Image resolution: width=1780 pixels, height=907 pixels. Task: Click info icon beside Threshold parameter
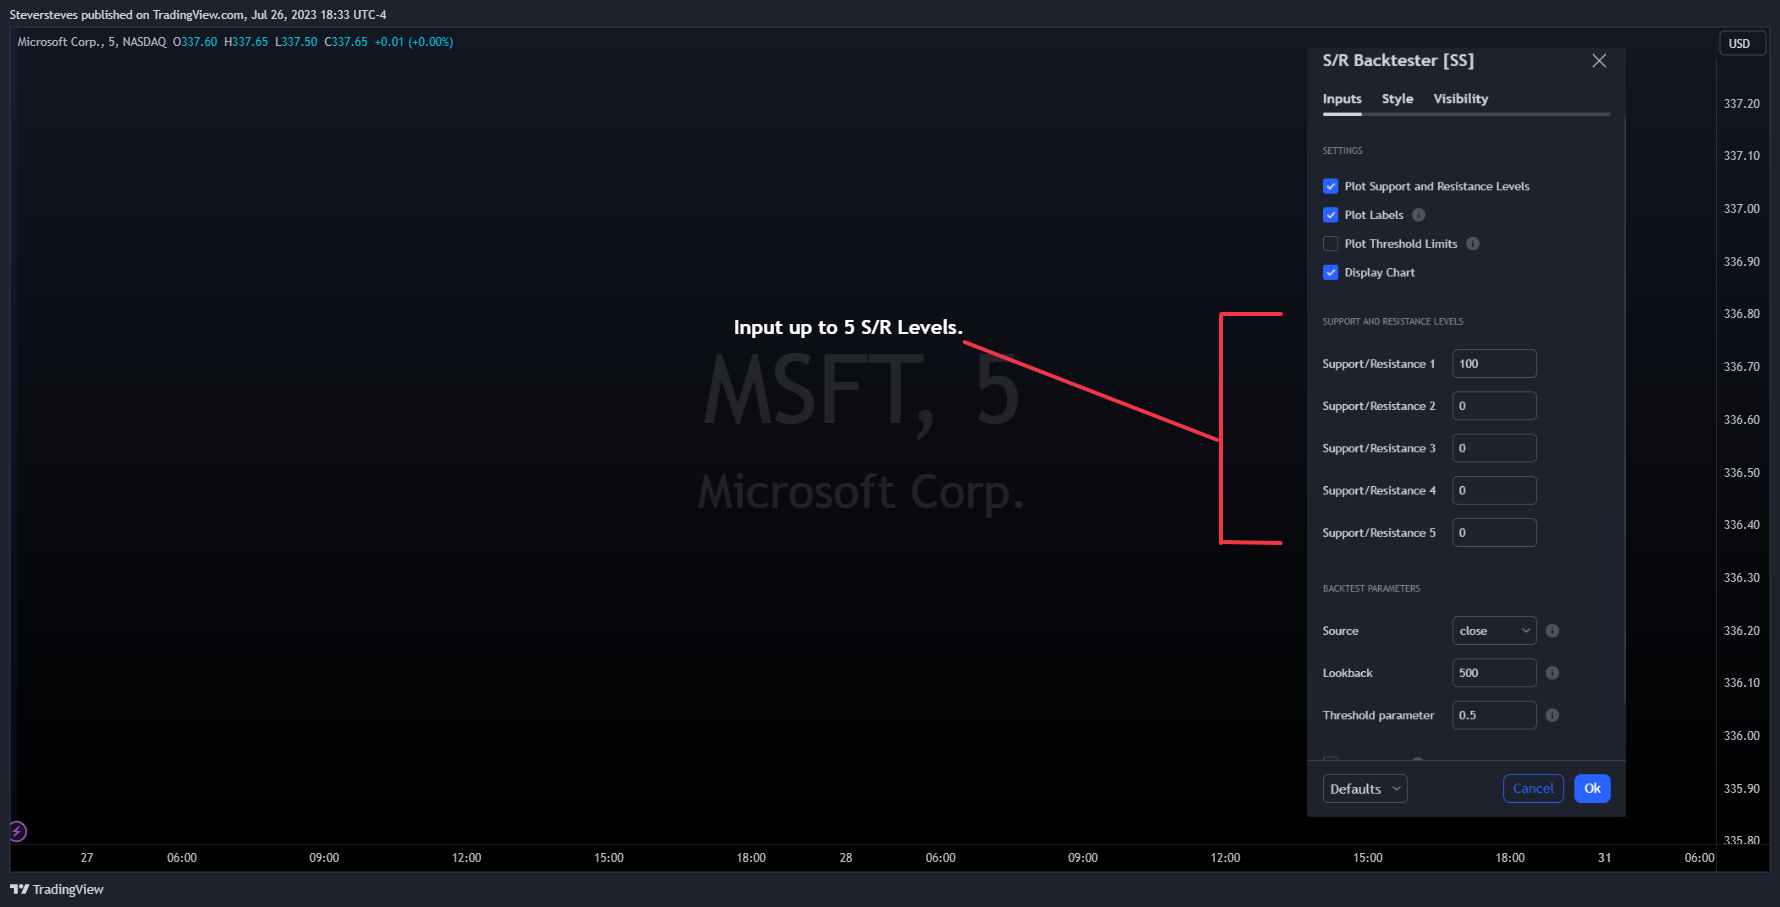click(x=1552, y=715)
